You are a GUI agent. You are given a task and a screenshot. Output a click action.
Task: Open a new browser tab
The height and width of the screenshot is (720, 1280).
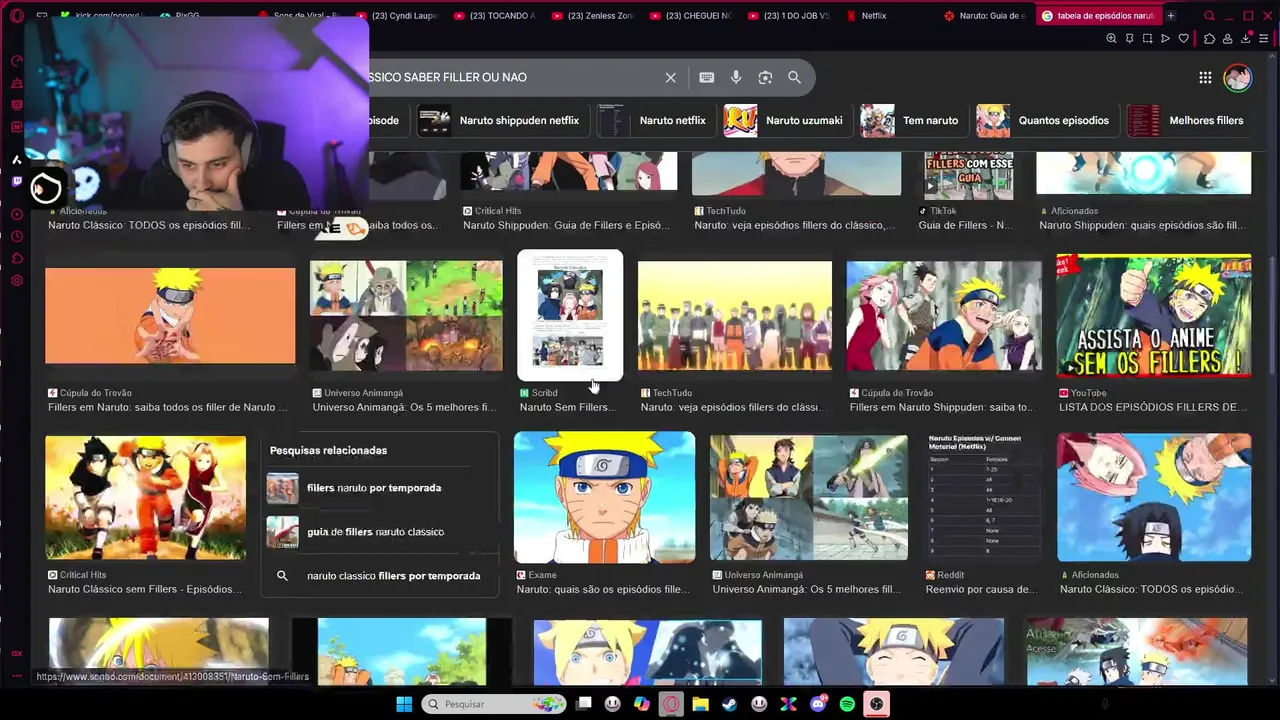click(x=1171, y=15)
